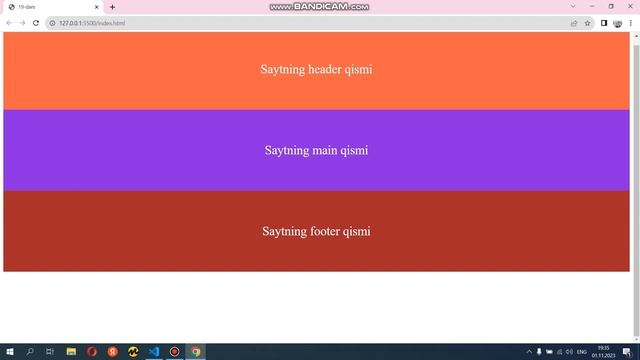Open the Windows Start menu
This screenshot has width=640, height=360.
click(10, 351)
